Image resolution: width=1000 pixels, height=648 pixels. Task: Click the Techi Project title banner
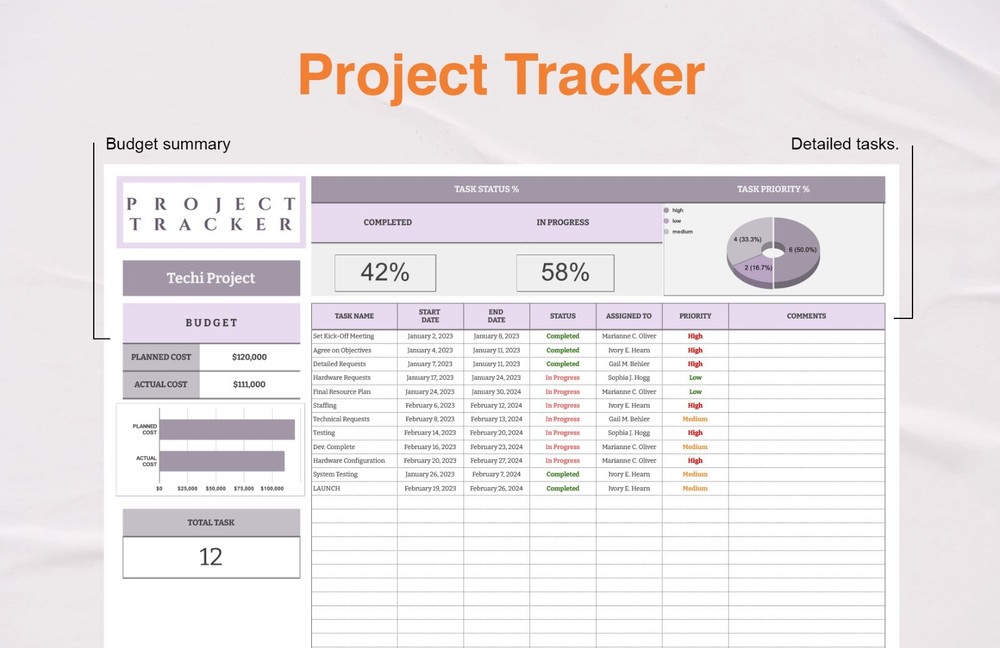tap(210, 277)
